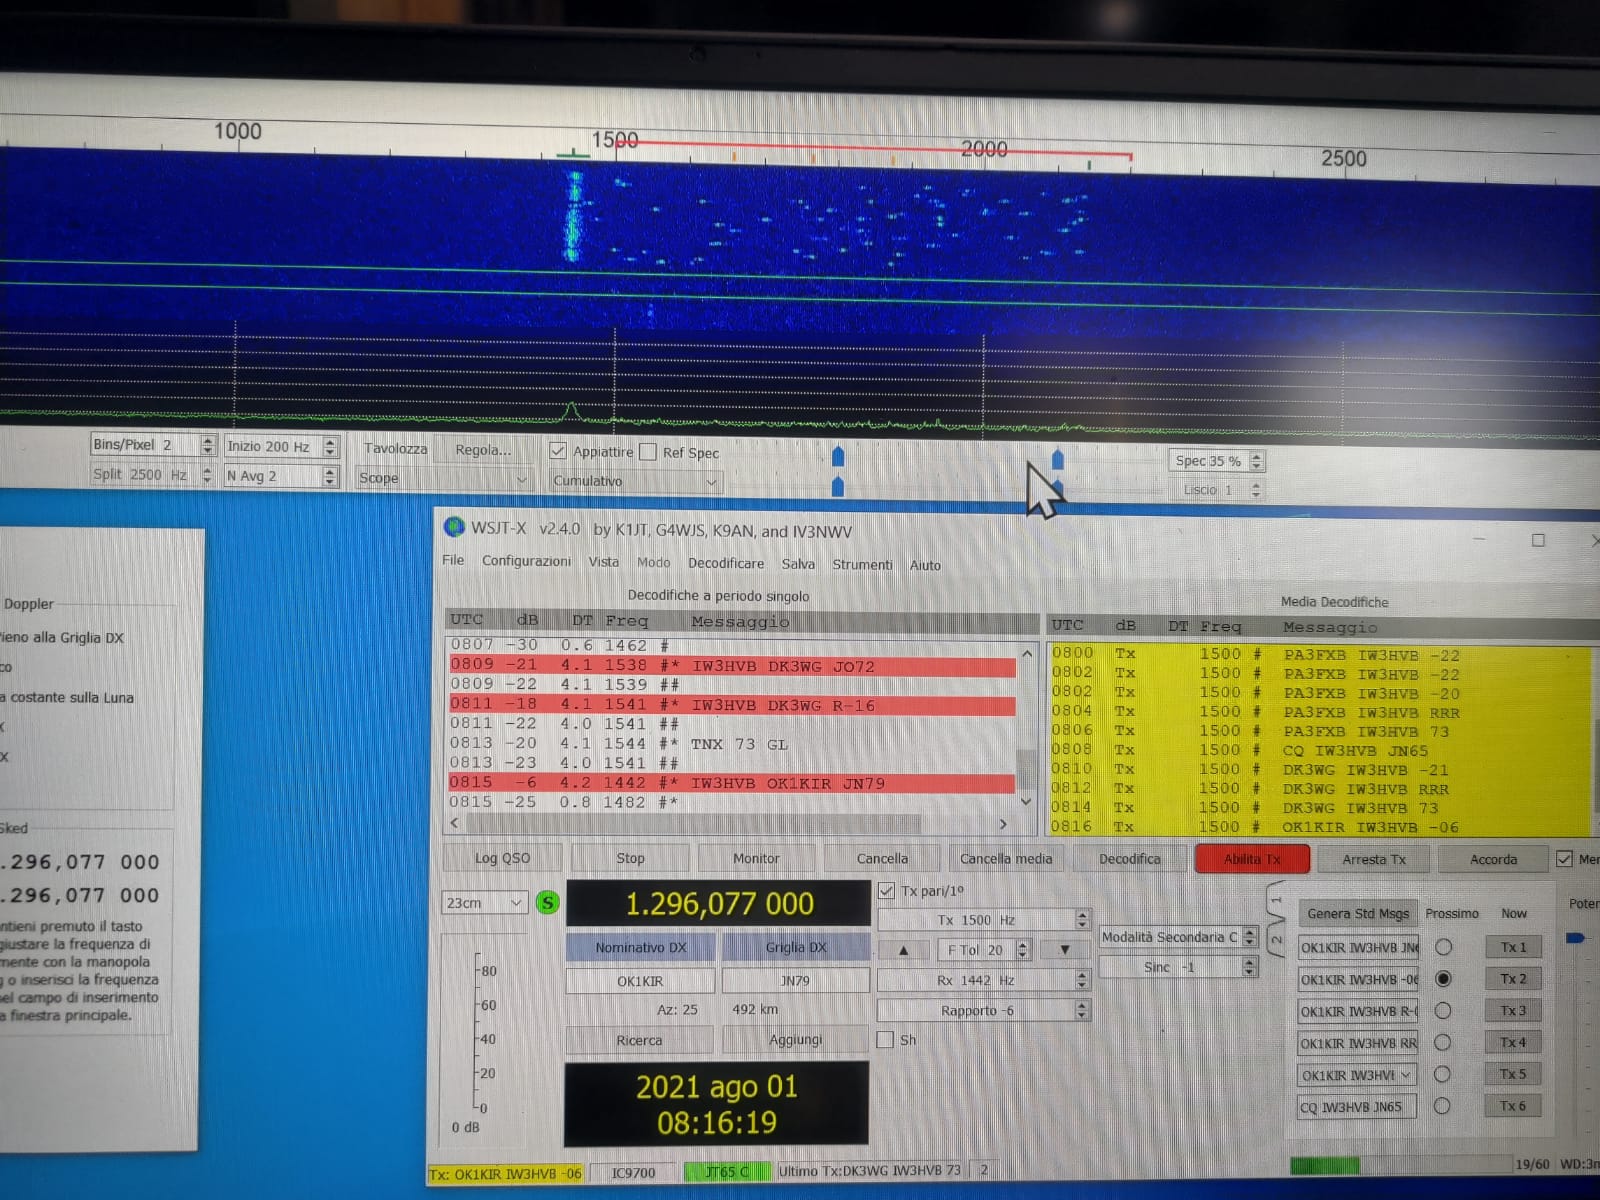
Task: Click the Cancella button
Action: pyautogui.click(x=882, y=858)
